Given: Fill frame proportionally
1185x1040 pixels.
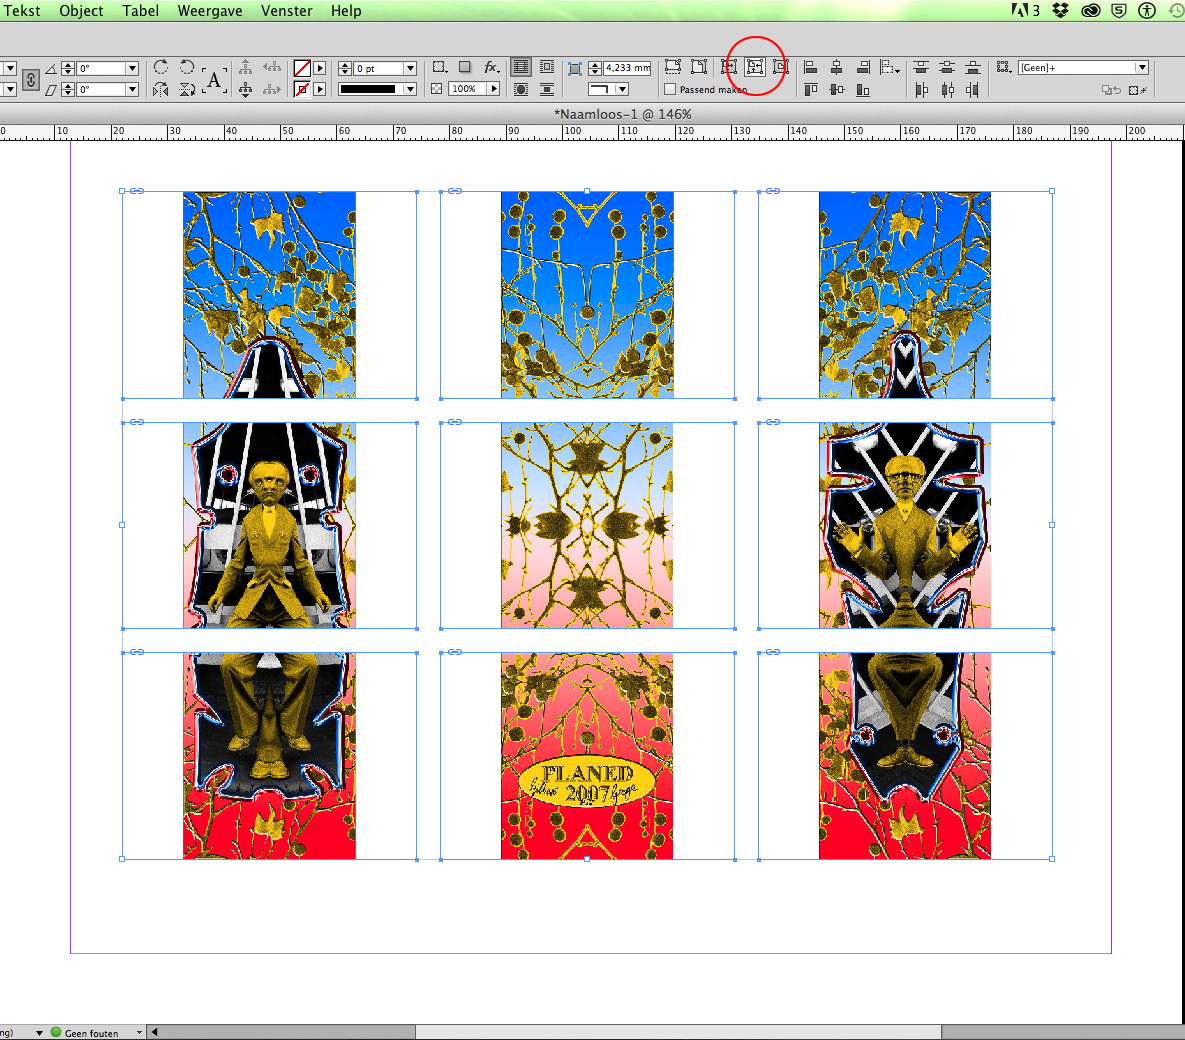Looking at the screenshot, I should (673, 67).
